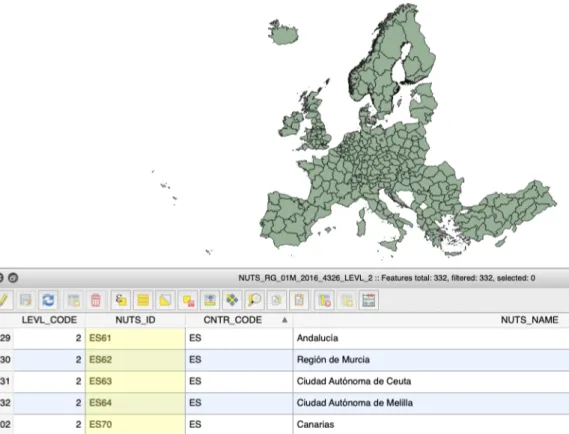The width and height of the screenshot is (569, 434).
Task: Click the Andalucía name cell
Action: tap(431, 338)
